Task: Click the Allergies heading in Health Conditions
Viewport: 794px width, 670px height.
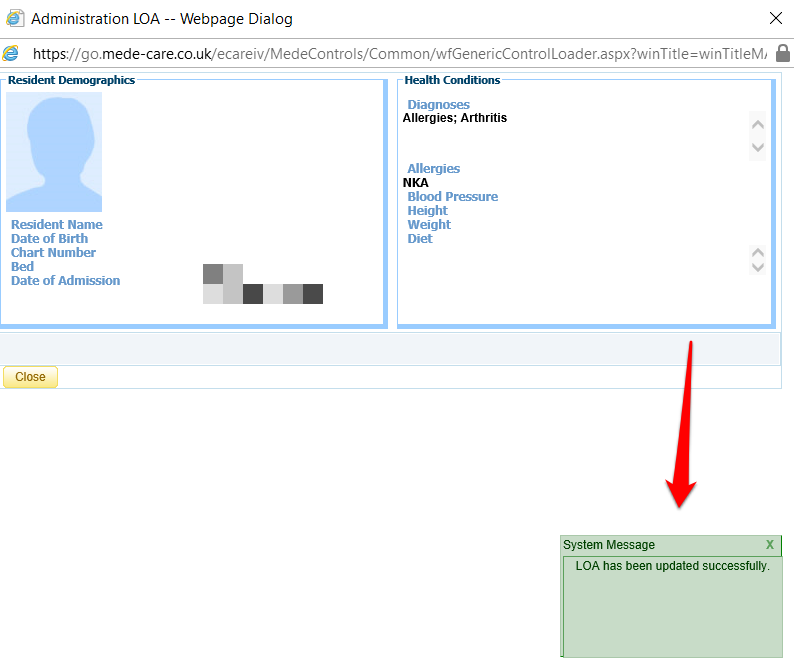Action: 433,169
